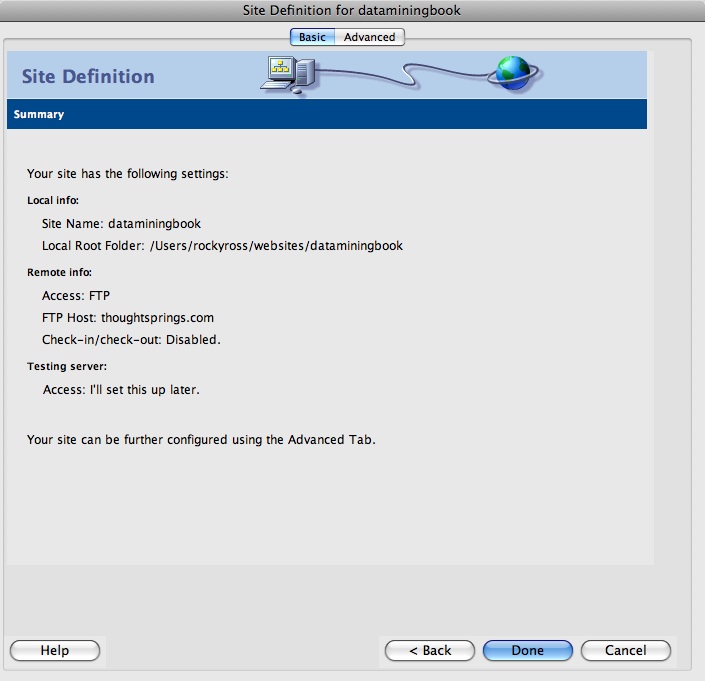Click the 'Access: FTP' line
Screen dimensions: 705x681
76,296
